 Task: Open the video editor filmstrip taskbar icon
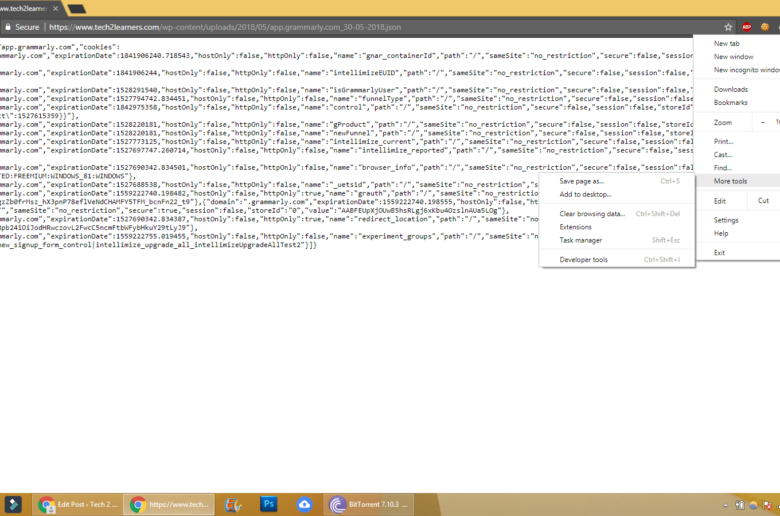[x=233, y=505]
